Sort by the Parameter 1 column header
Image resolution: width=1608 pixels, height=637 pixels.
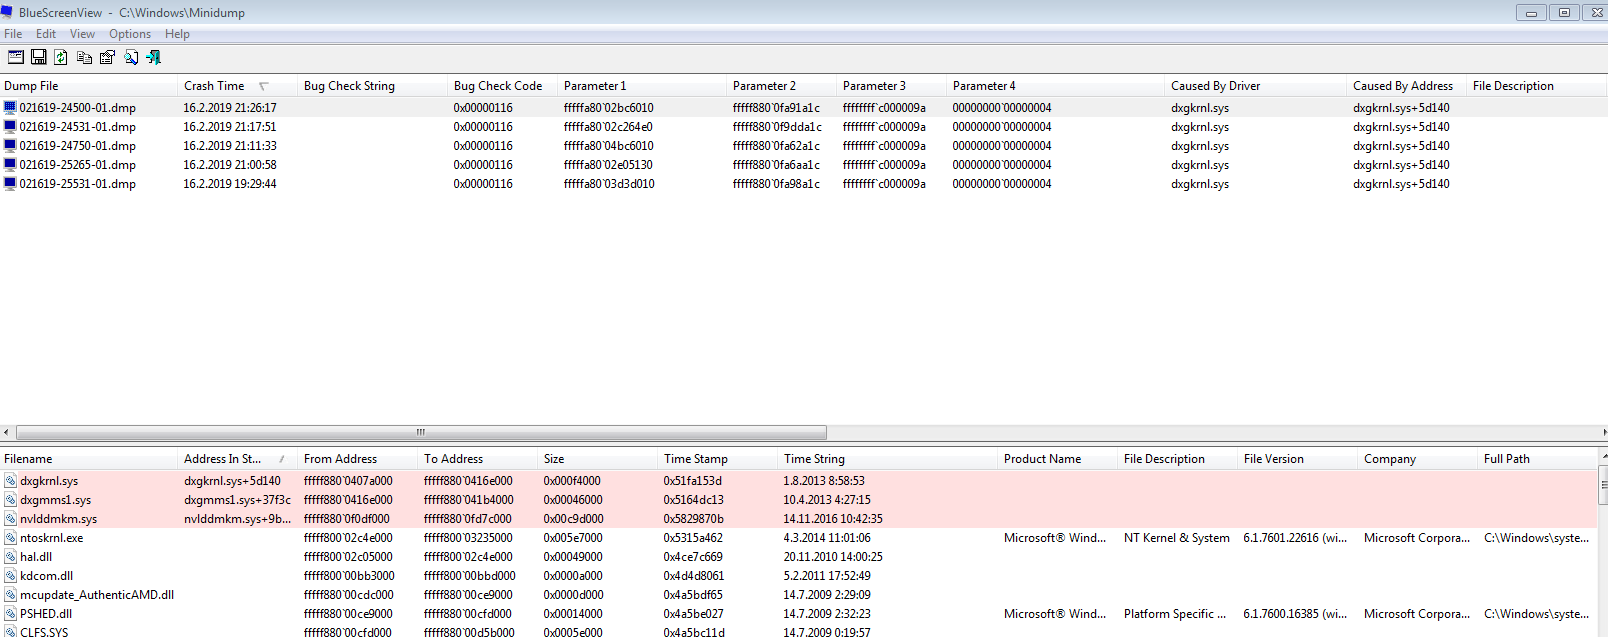pos(643,86)
